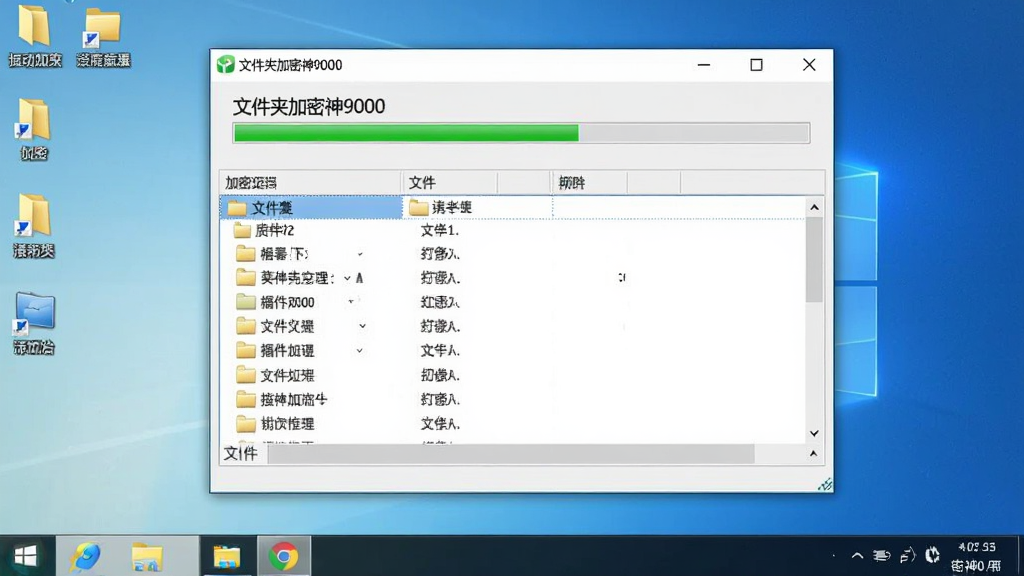
Task: Open Internet Explorer from the taskbar
Action: [x=86, y=556]
